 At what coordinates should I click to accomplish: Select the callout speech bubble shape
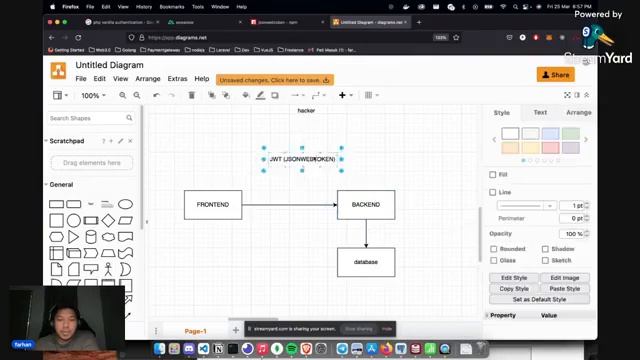click(x=91, y=269)
